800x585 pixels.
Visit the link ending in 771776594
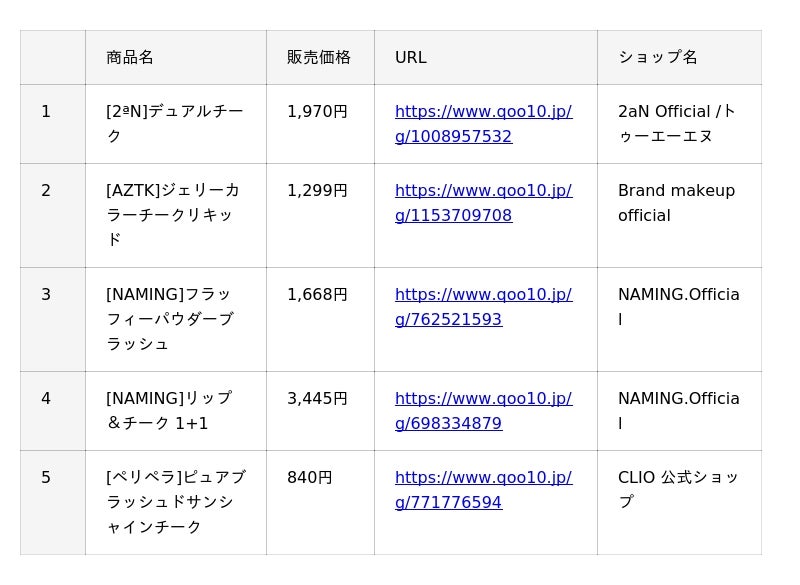point(483,490)
